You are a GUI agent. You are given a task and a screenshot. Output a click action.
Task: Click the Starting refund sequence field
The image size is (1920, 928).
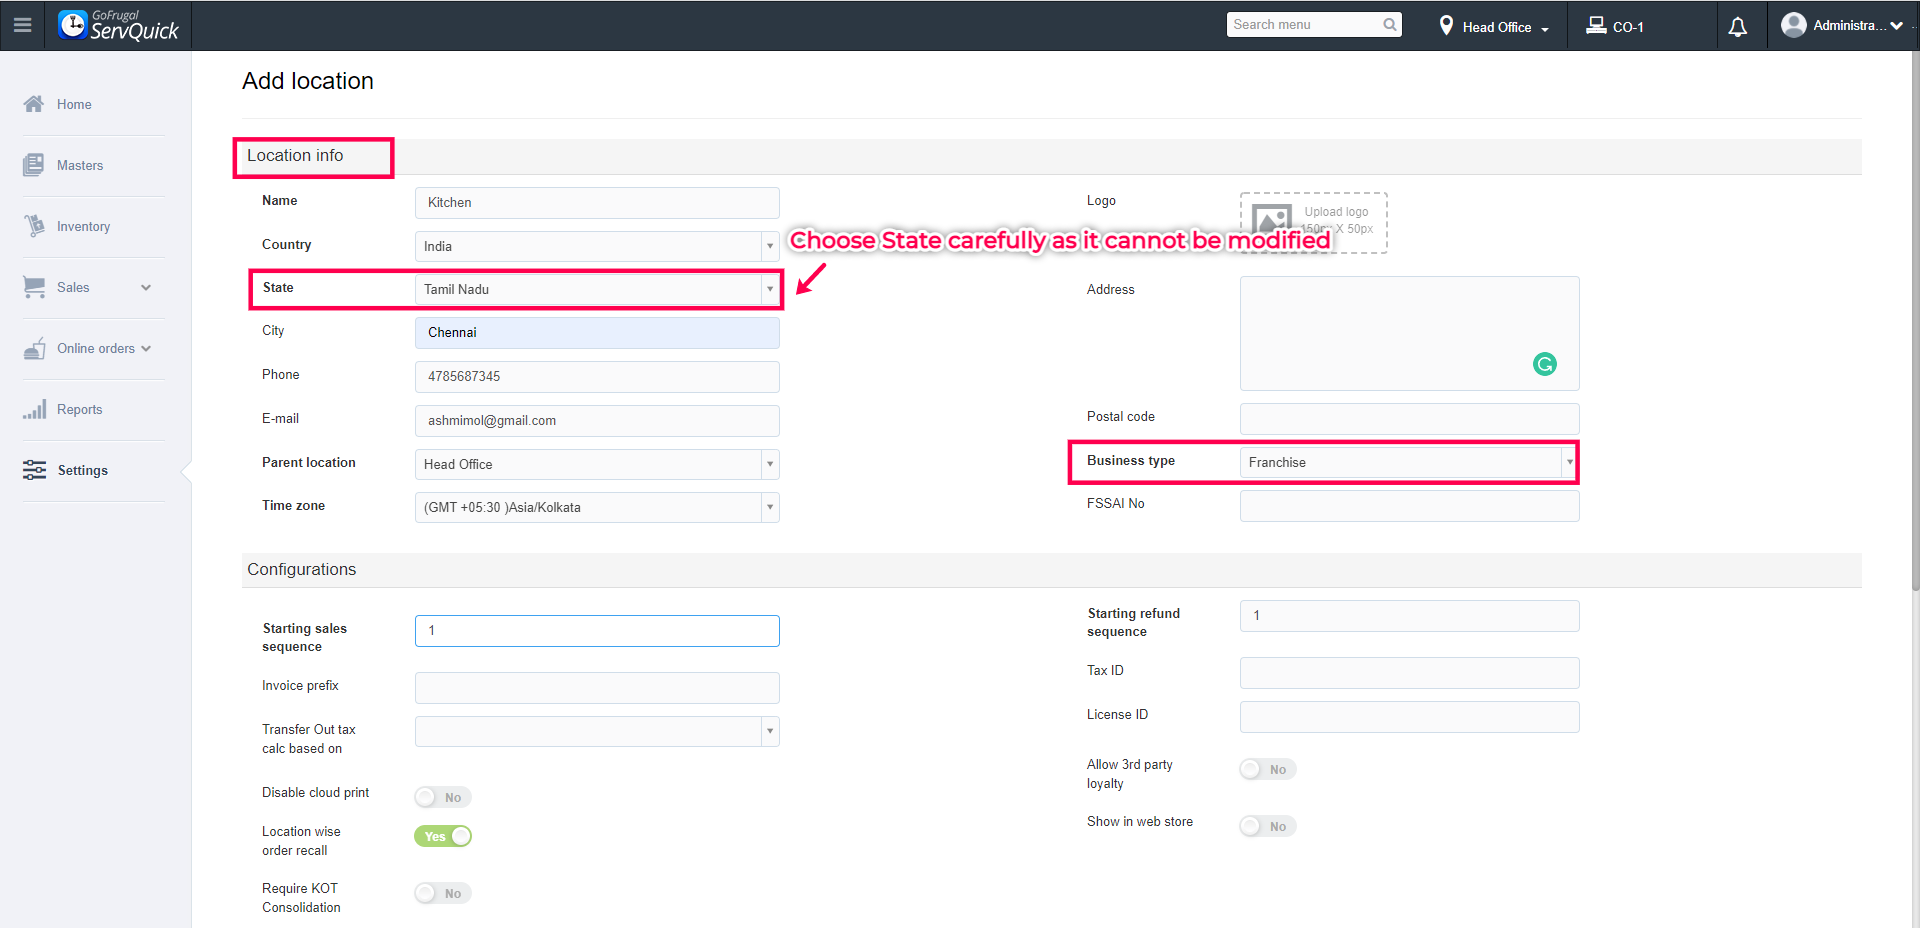tap(1409, 616)
